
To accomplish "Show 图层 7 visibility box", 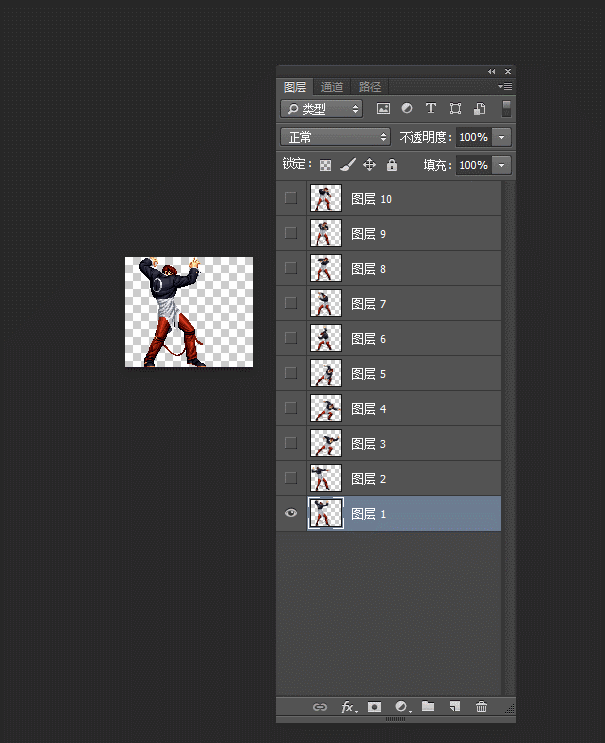I will click(x=291, y=303).
